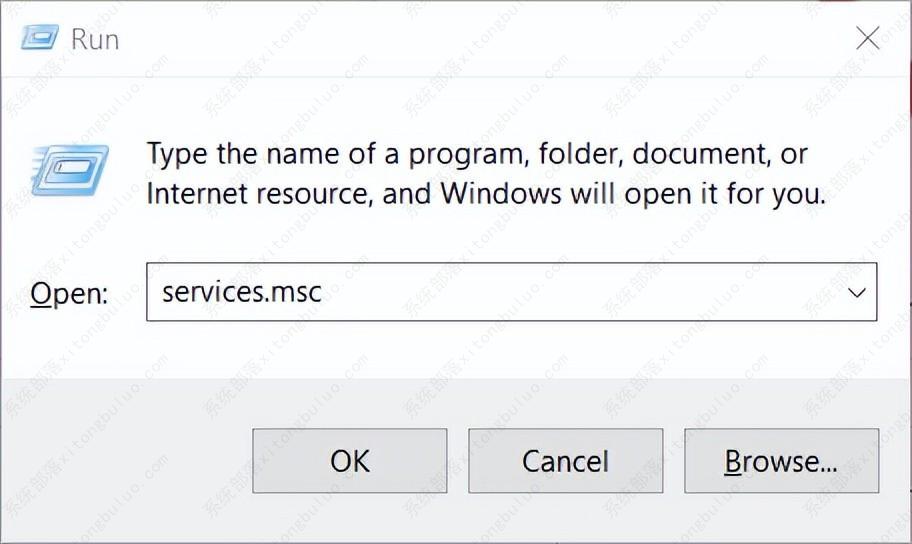This screenshot has width=912, height=544.
Task: Click the "Open:" label
Action: (x=68, y=293)
